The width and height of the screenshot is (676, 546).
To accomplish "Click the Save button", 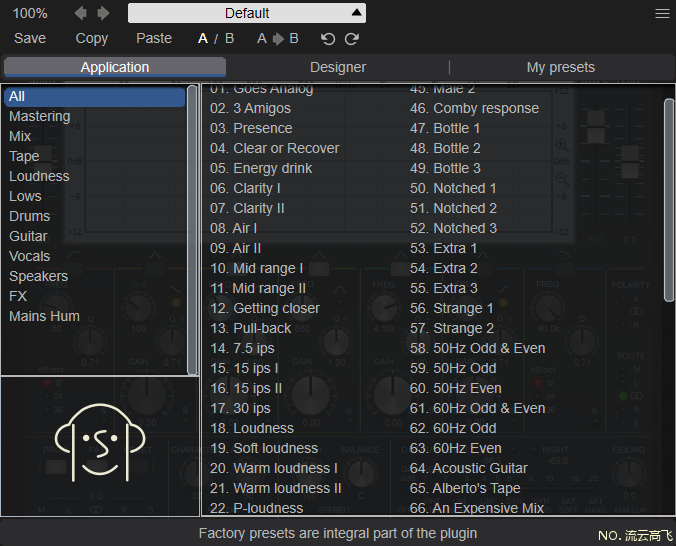I will 30,38.
